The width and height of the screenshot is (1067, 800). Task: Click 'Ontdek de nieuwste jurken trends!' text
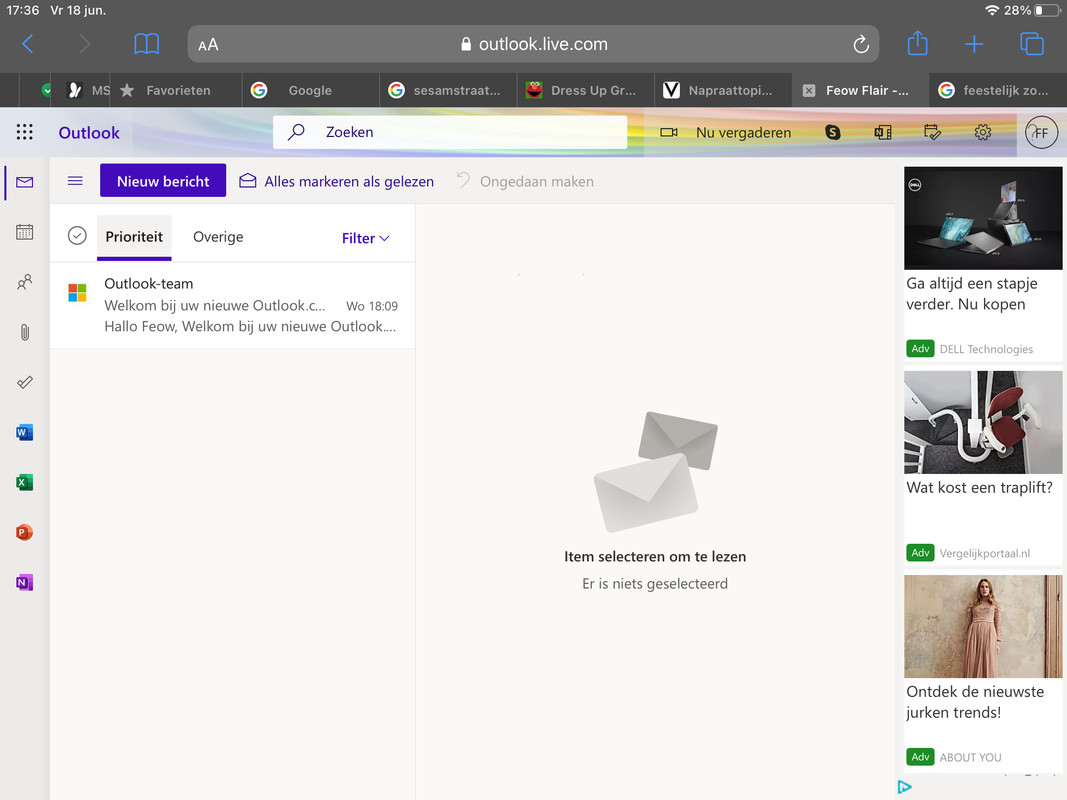(x=974, y=702)
